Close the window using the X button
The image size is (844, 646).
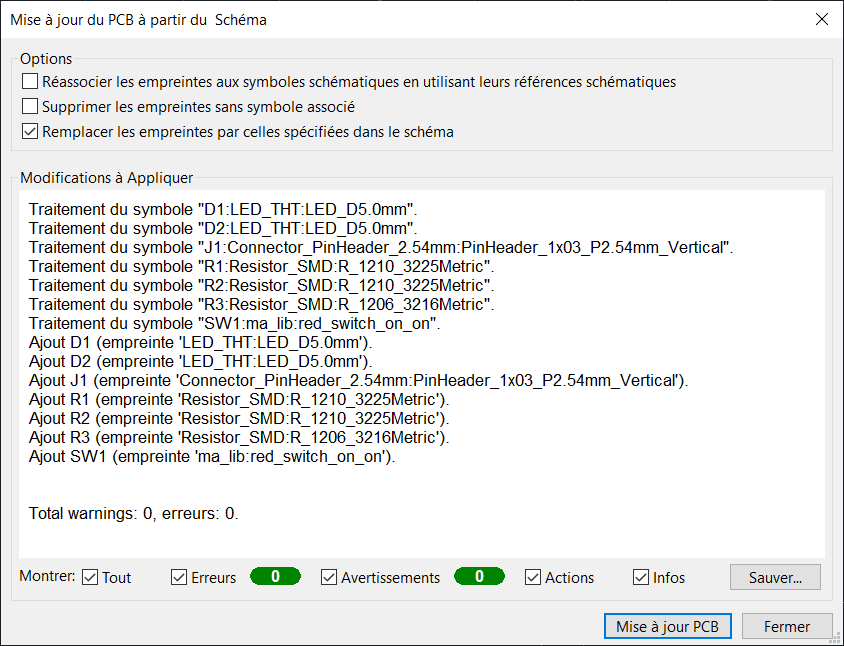[821, 19]
